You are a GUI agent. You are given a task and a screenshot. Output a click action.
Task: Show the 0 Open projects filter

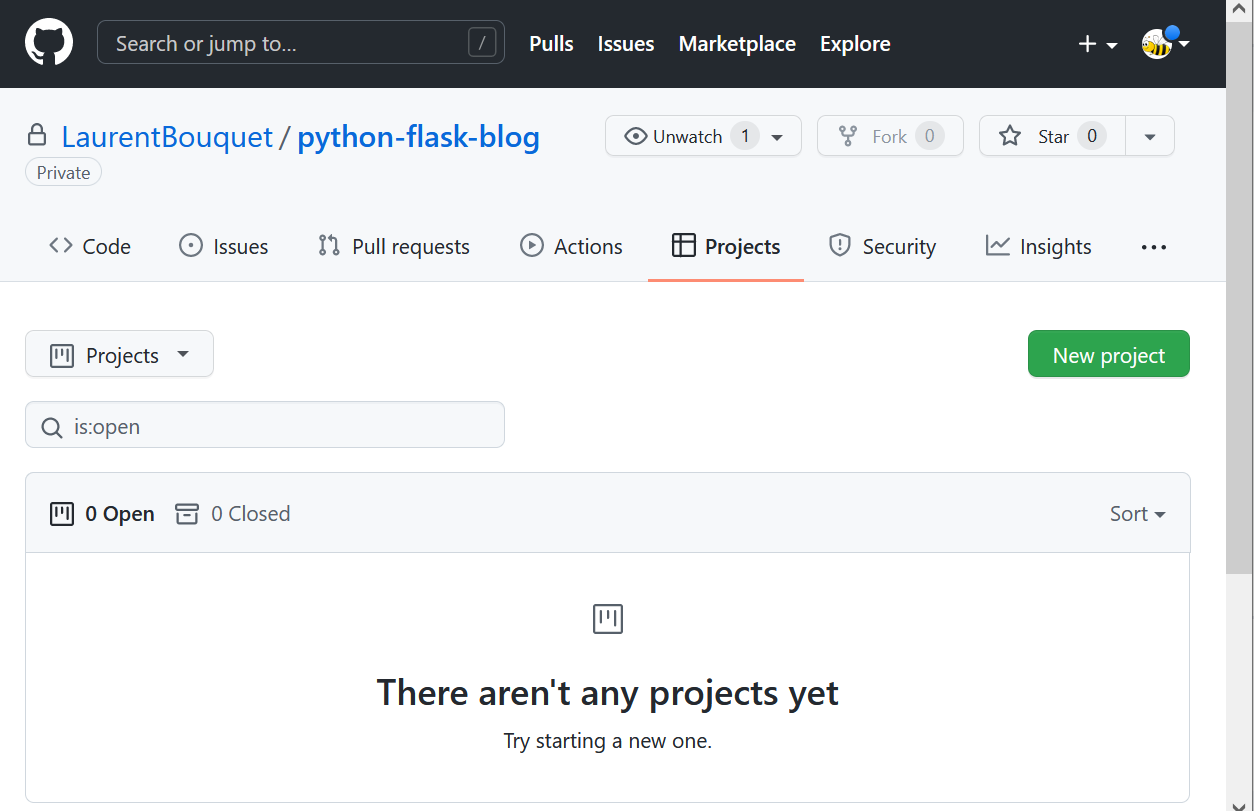tap(103, 514)
